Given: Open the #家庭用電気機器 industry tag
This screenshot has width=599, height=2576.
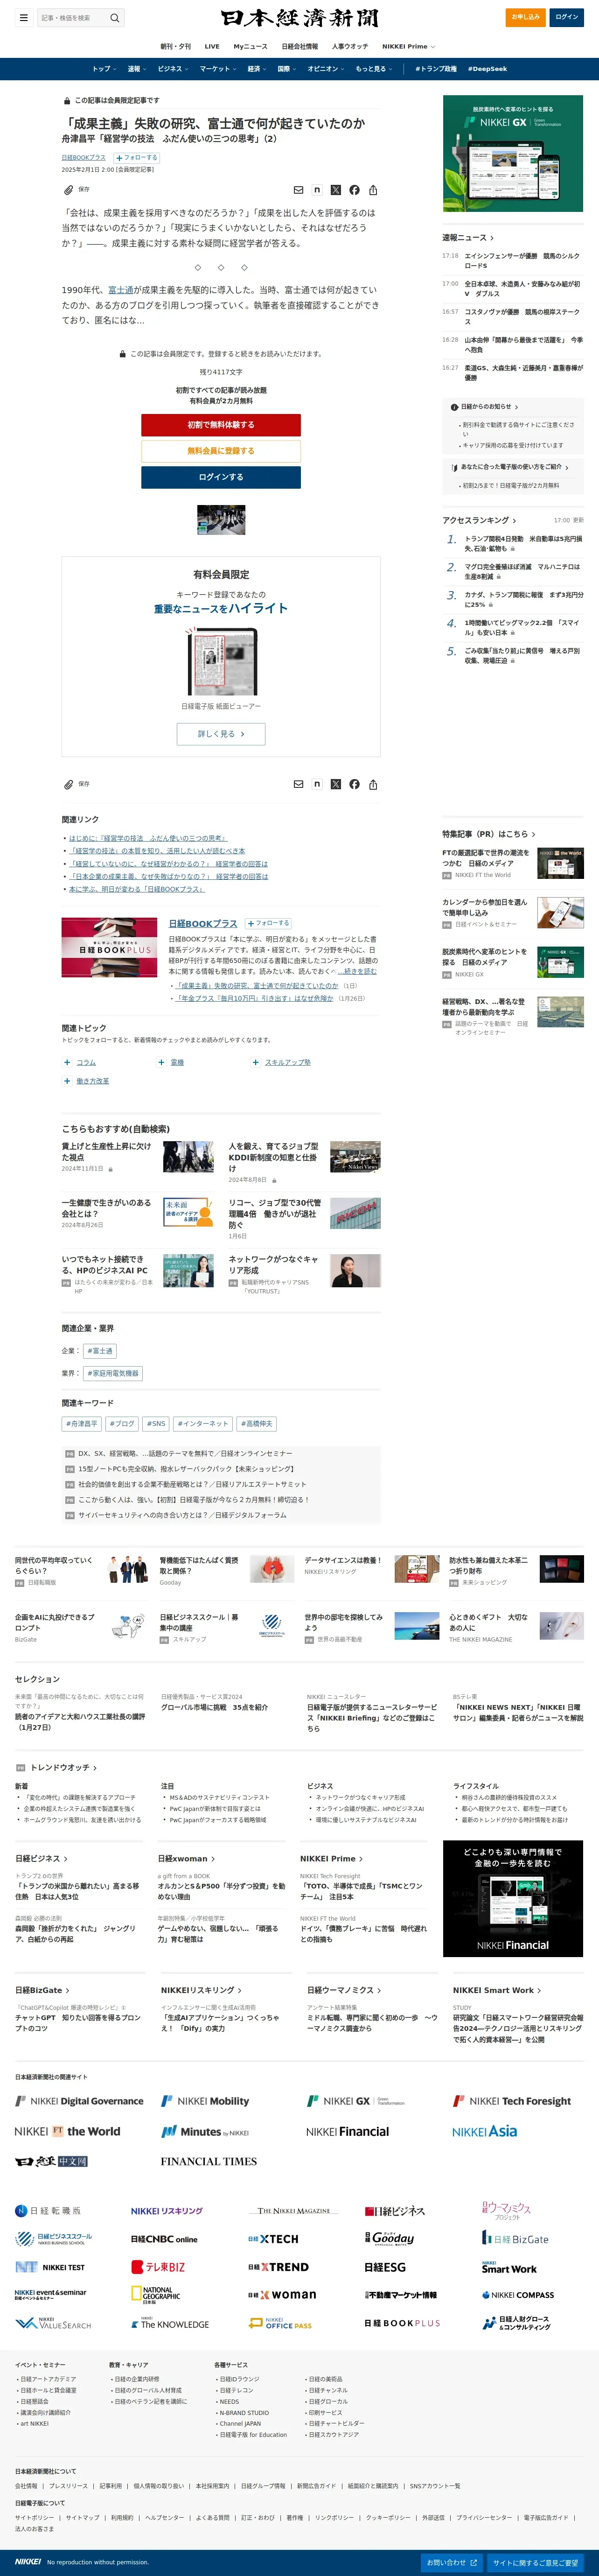Looking at the screenshot, I should (113, 1374).
